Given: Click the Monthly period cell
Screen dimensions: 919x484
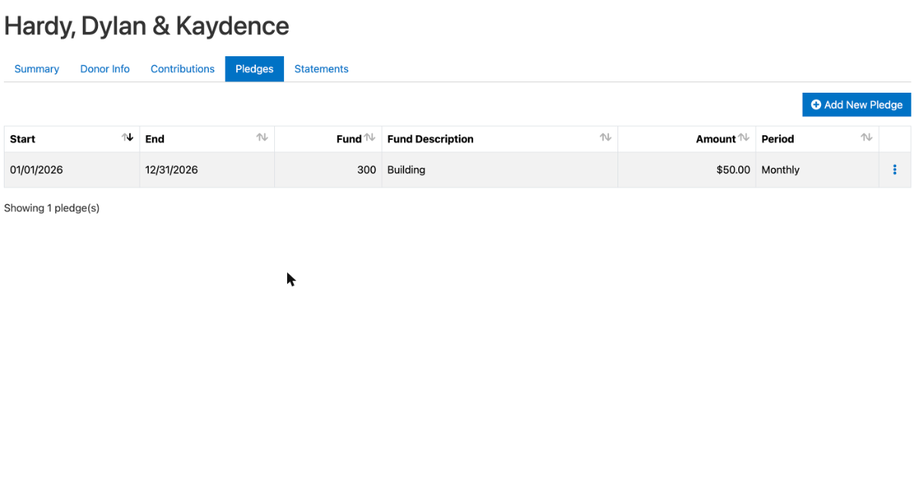Looking at the screenshot, I should (817, 170).
